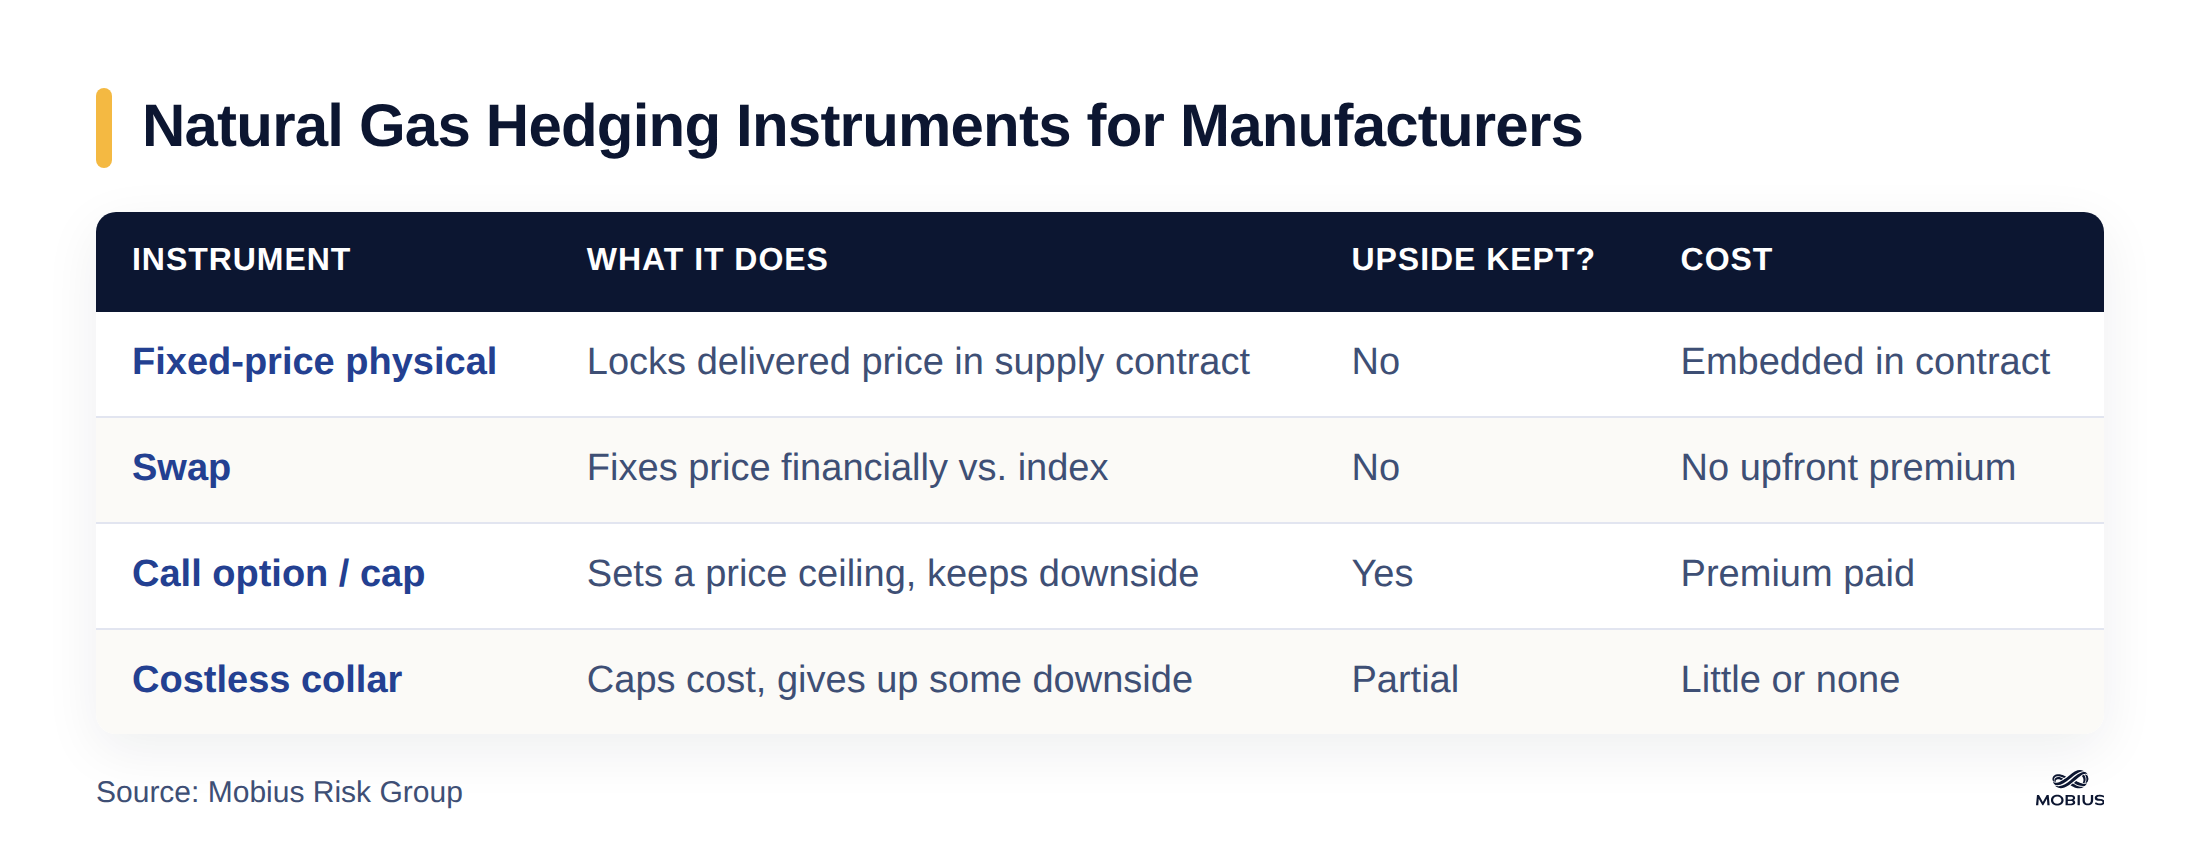Select the Costless collar label
2200x849 pixels.
pyautogui.click(x=267, y=680)
